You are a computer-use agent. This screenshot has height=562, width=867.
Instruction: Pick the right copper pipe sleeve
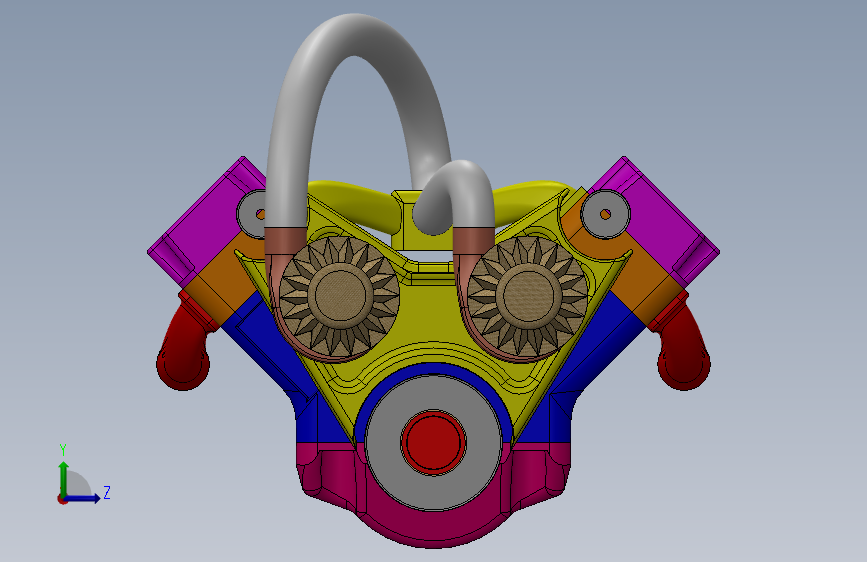[x=474, y=242]
